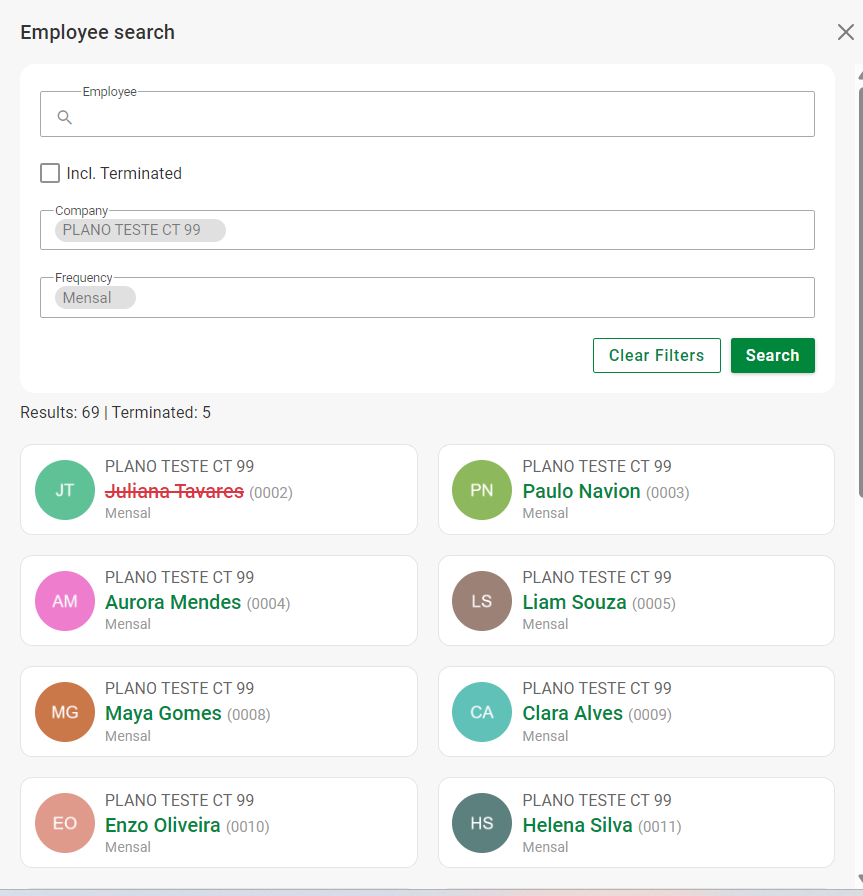Image resolution: width=863 pixels, height=896 pixels.
Task: Click the brown LS avatar circle
Action: 482,601
